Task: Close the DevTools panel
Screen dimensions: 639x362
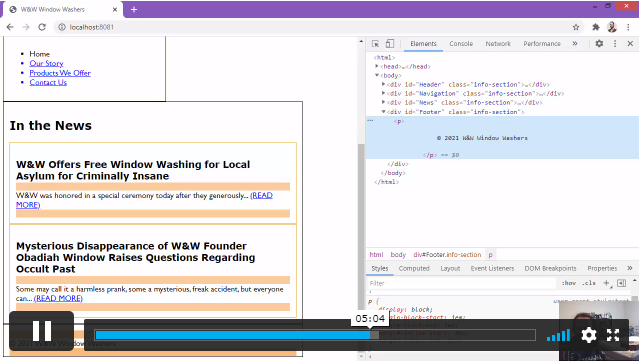Action: pos(630,44)
